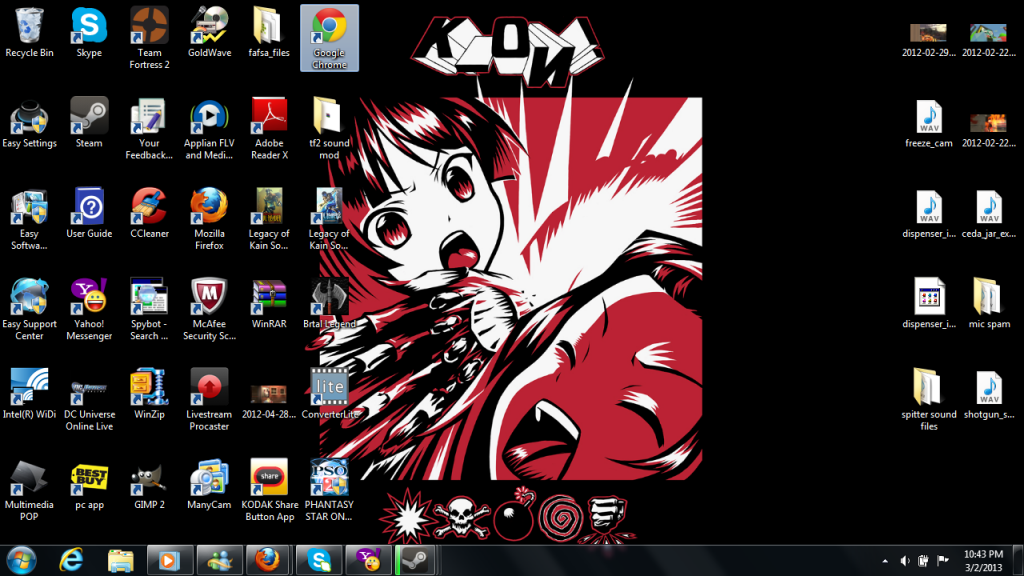The width and height of the screenshot is (1024, 576).
Task: Select the Applian FLV and Media icon
Action: [x=209, y=129]
